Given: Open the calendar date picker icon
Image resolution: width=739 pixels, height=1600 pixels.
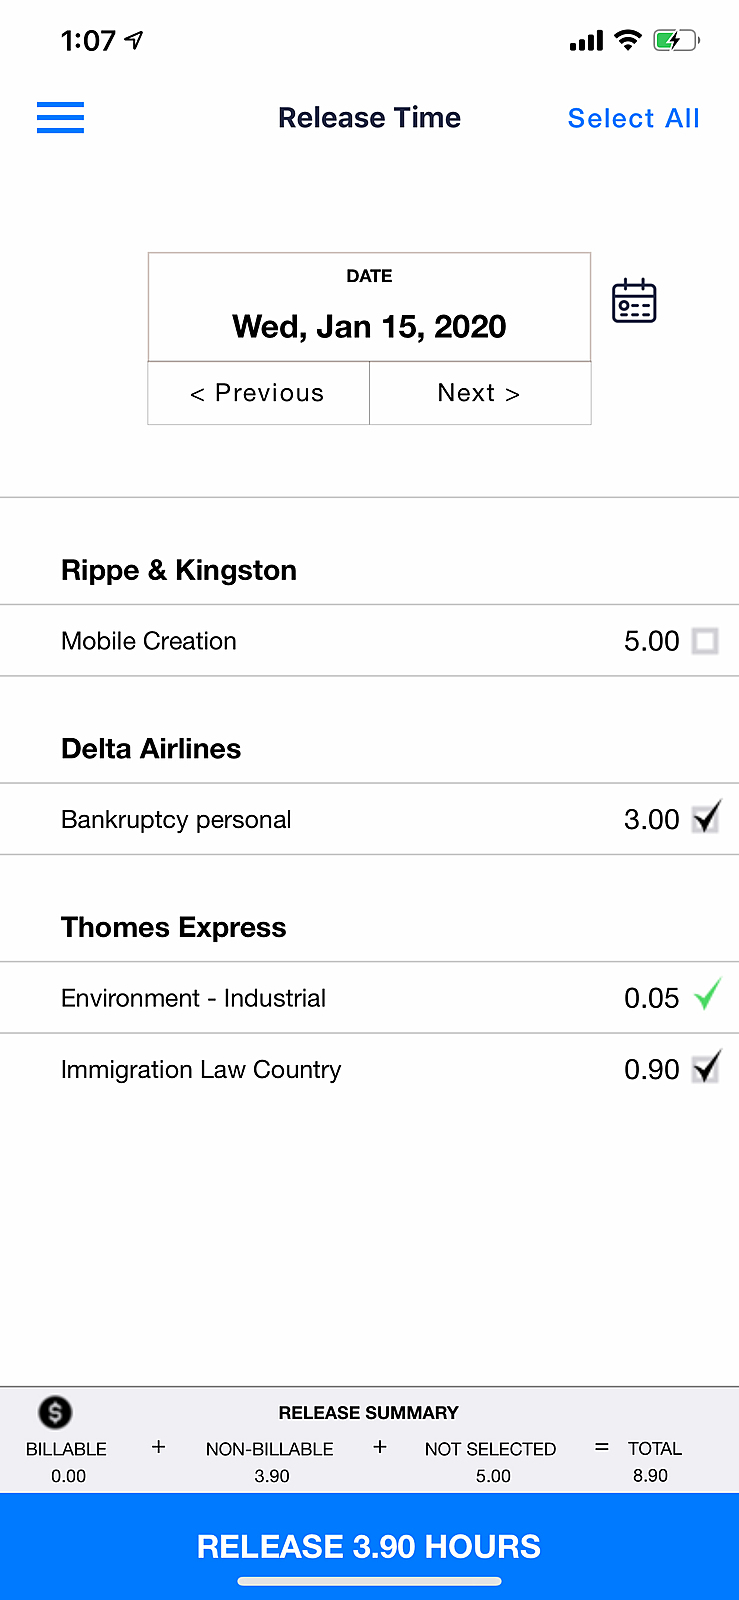Looking at the screenshot, I should tap(634, 301).
